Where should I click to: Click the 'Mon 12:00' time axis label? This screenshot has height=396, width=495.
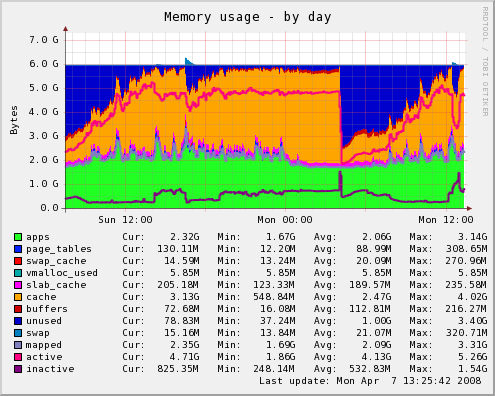point(446,220)
